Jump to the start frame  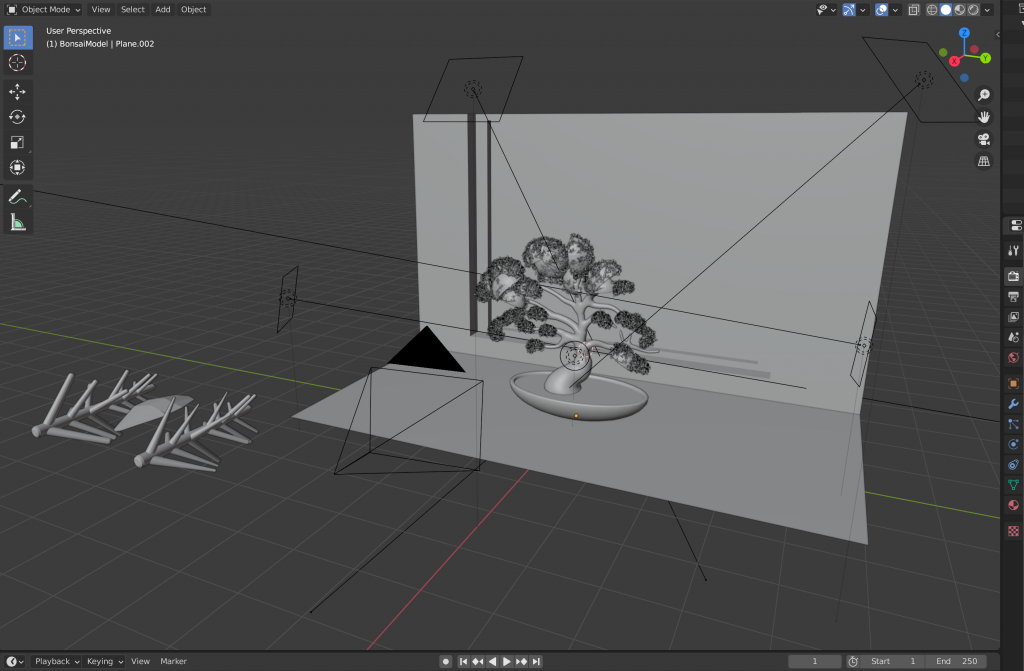click(463, 661)
